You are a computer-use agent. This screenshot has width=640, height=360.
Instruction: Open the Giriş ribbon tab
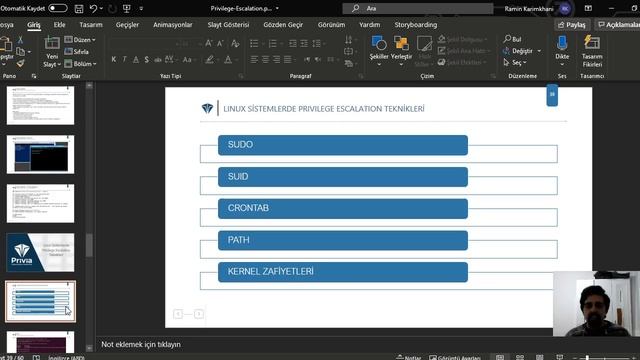[x=34, y=25]
